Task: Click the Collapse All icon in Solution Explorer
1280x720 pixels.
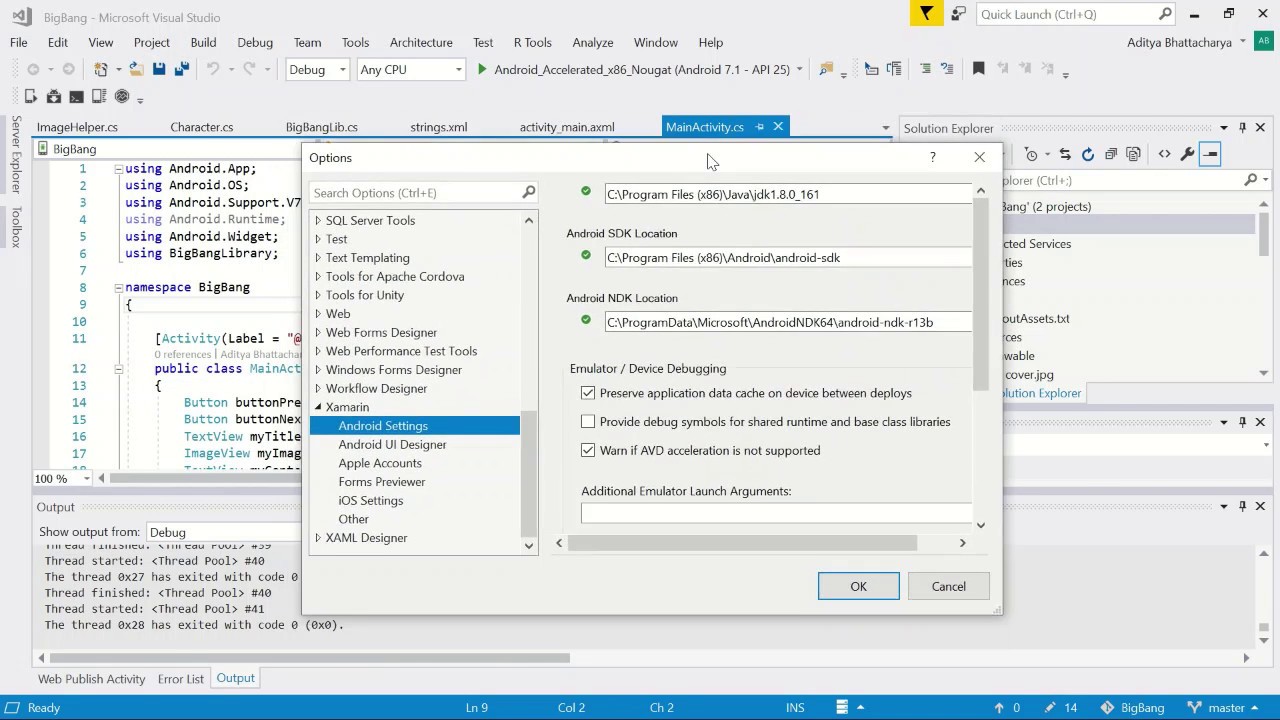Action: [1111, 154]
